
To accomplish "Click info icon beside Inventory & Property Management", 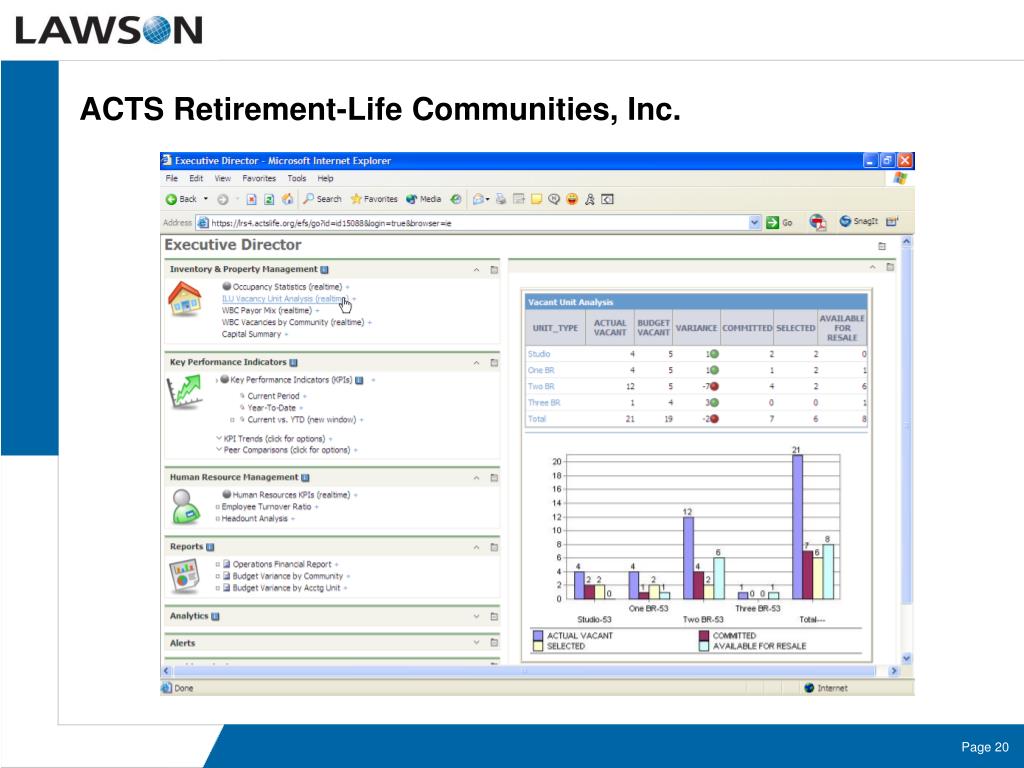I will coord(325,270).
